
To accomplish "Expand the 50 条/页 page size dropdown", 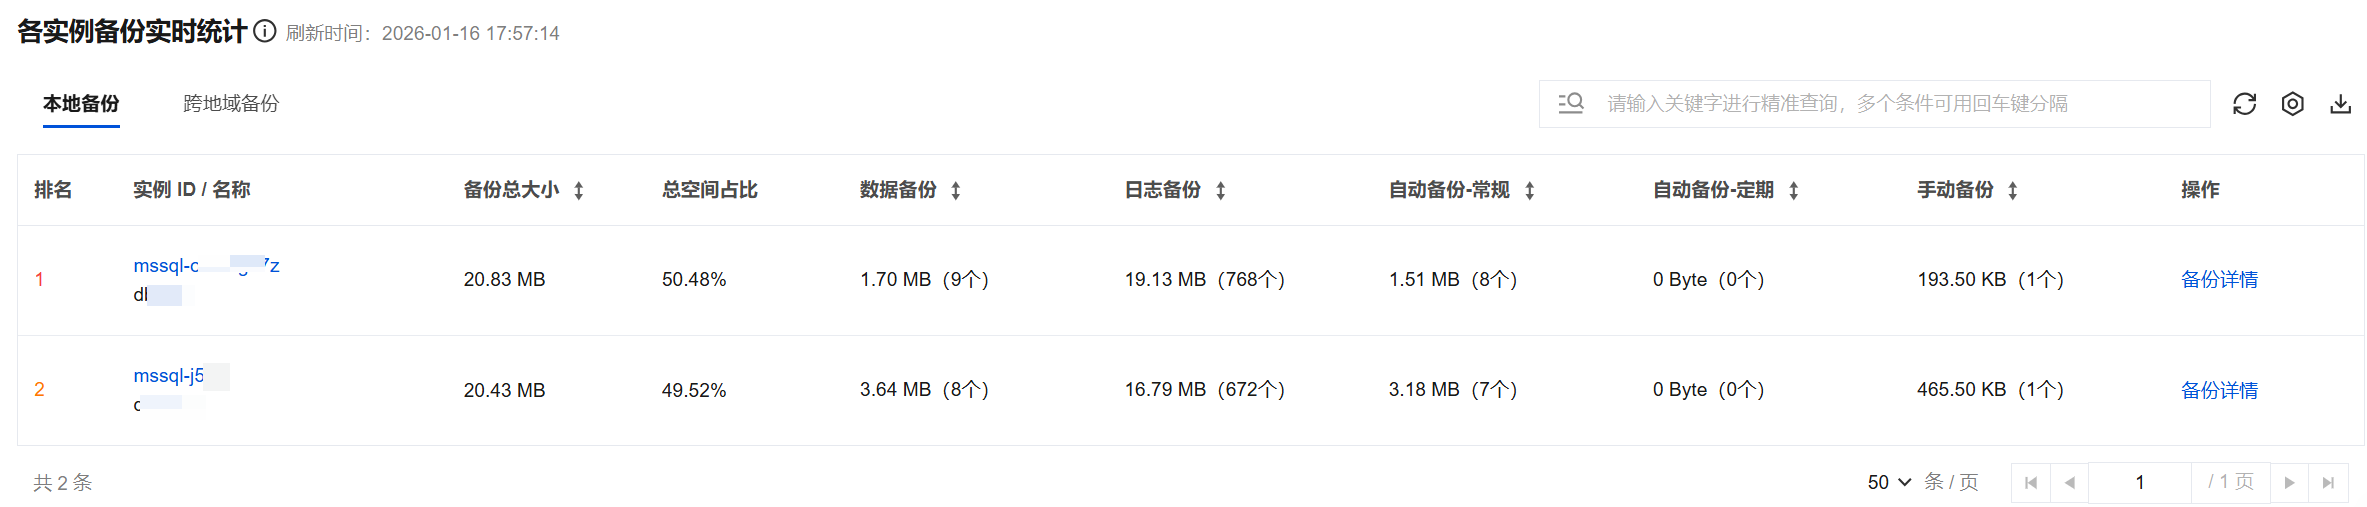I will (x=1889, y=482).
